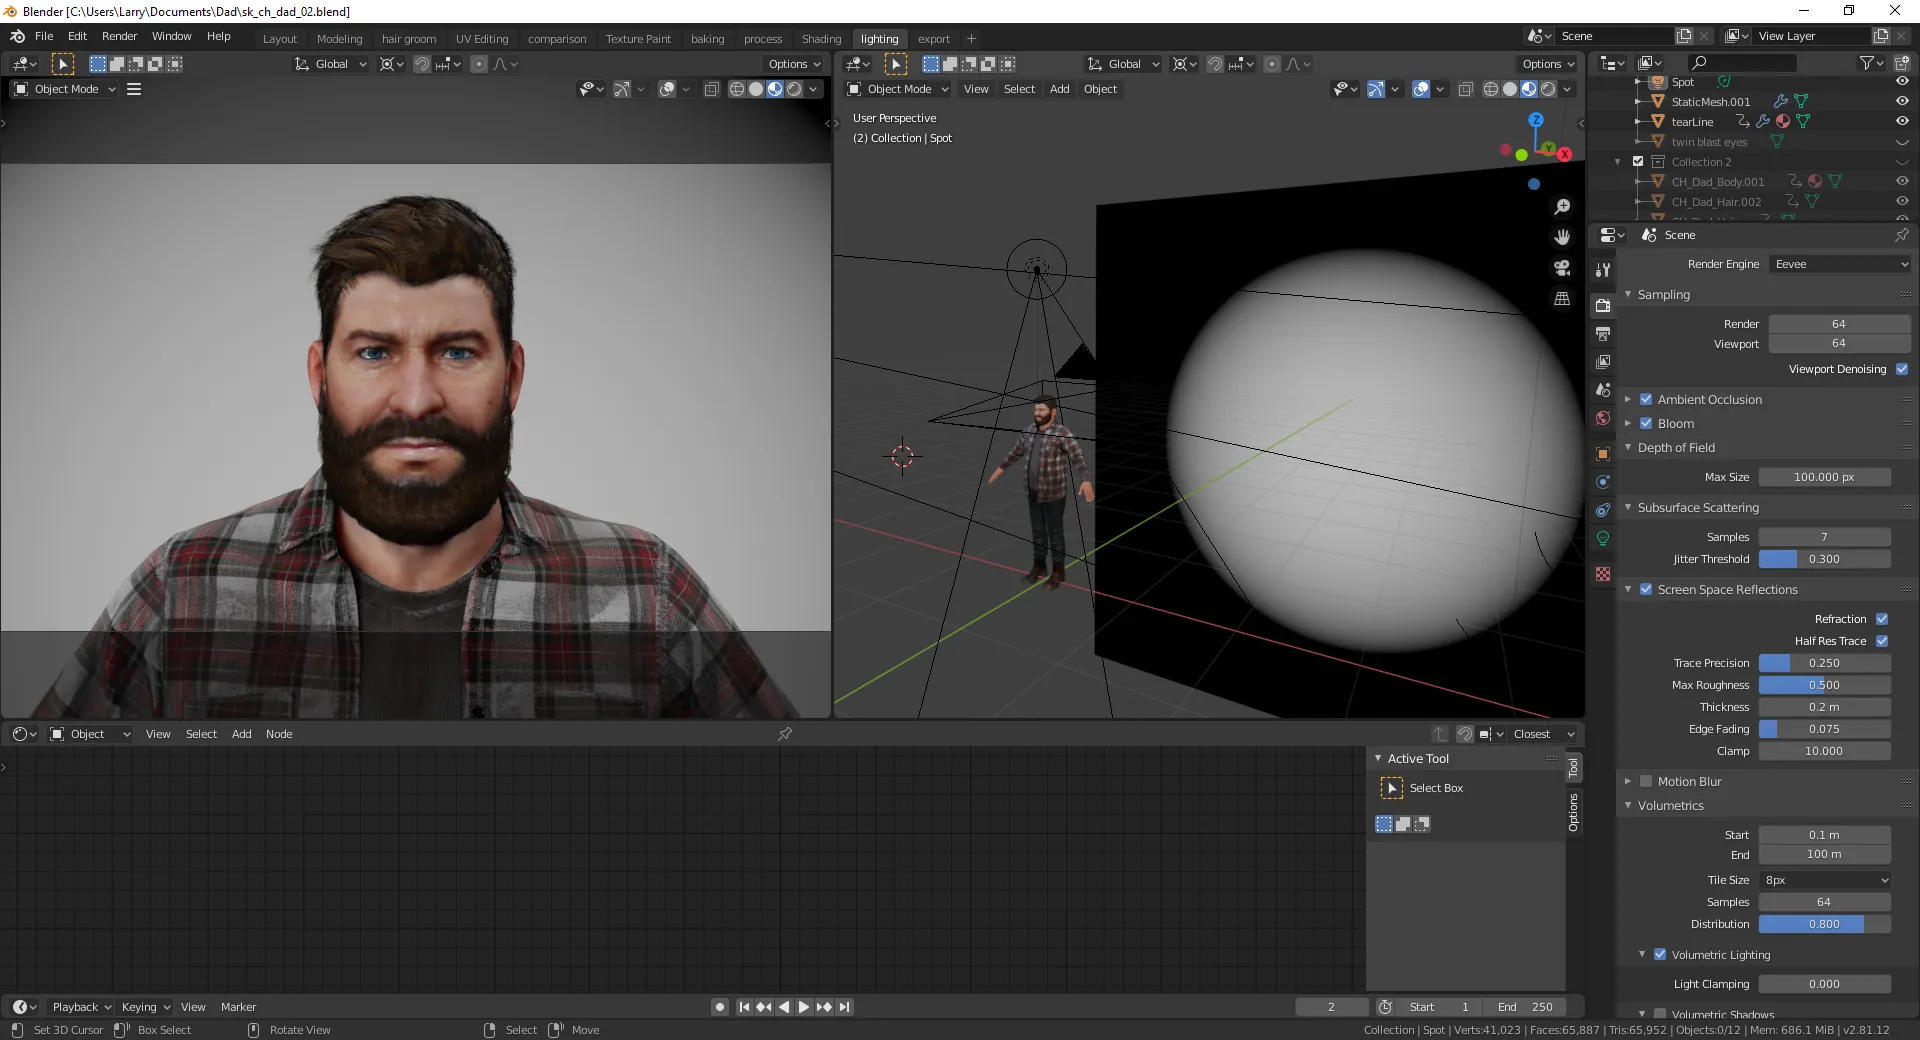This screenshot has width=1920, height=1040.
Task: Hide tearLine using its eye icon
Action: coord(1902,121)
